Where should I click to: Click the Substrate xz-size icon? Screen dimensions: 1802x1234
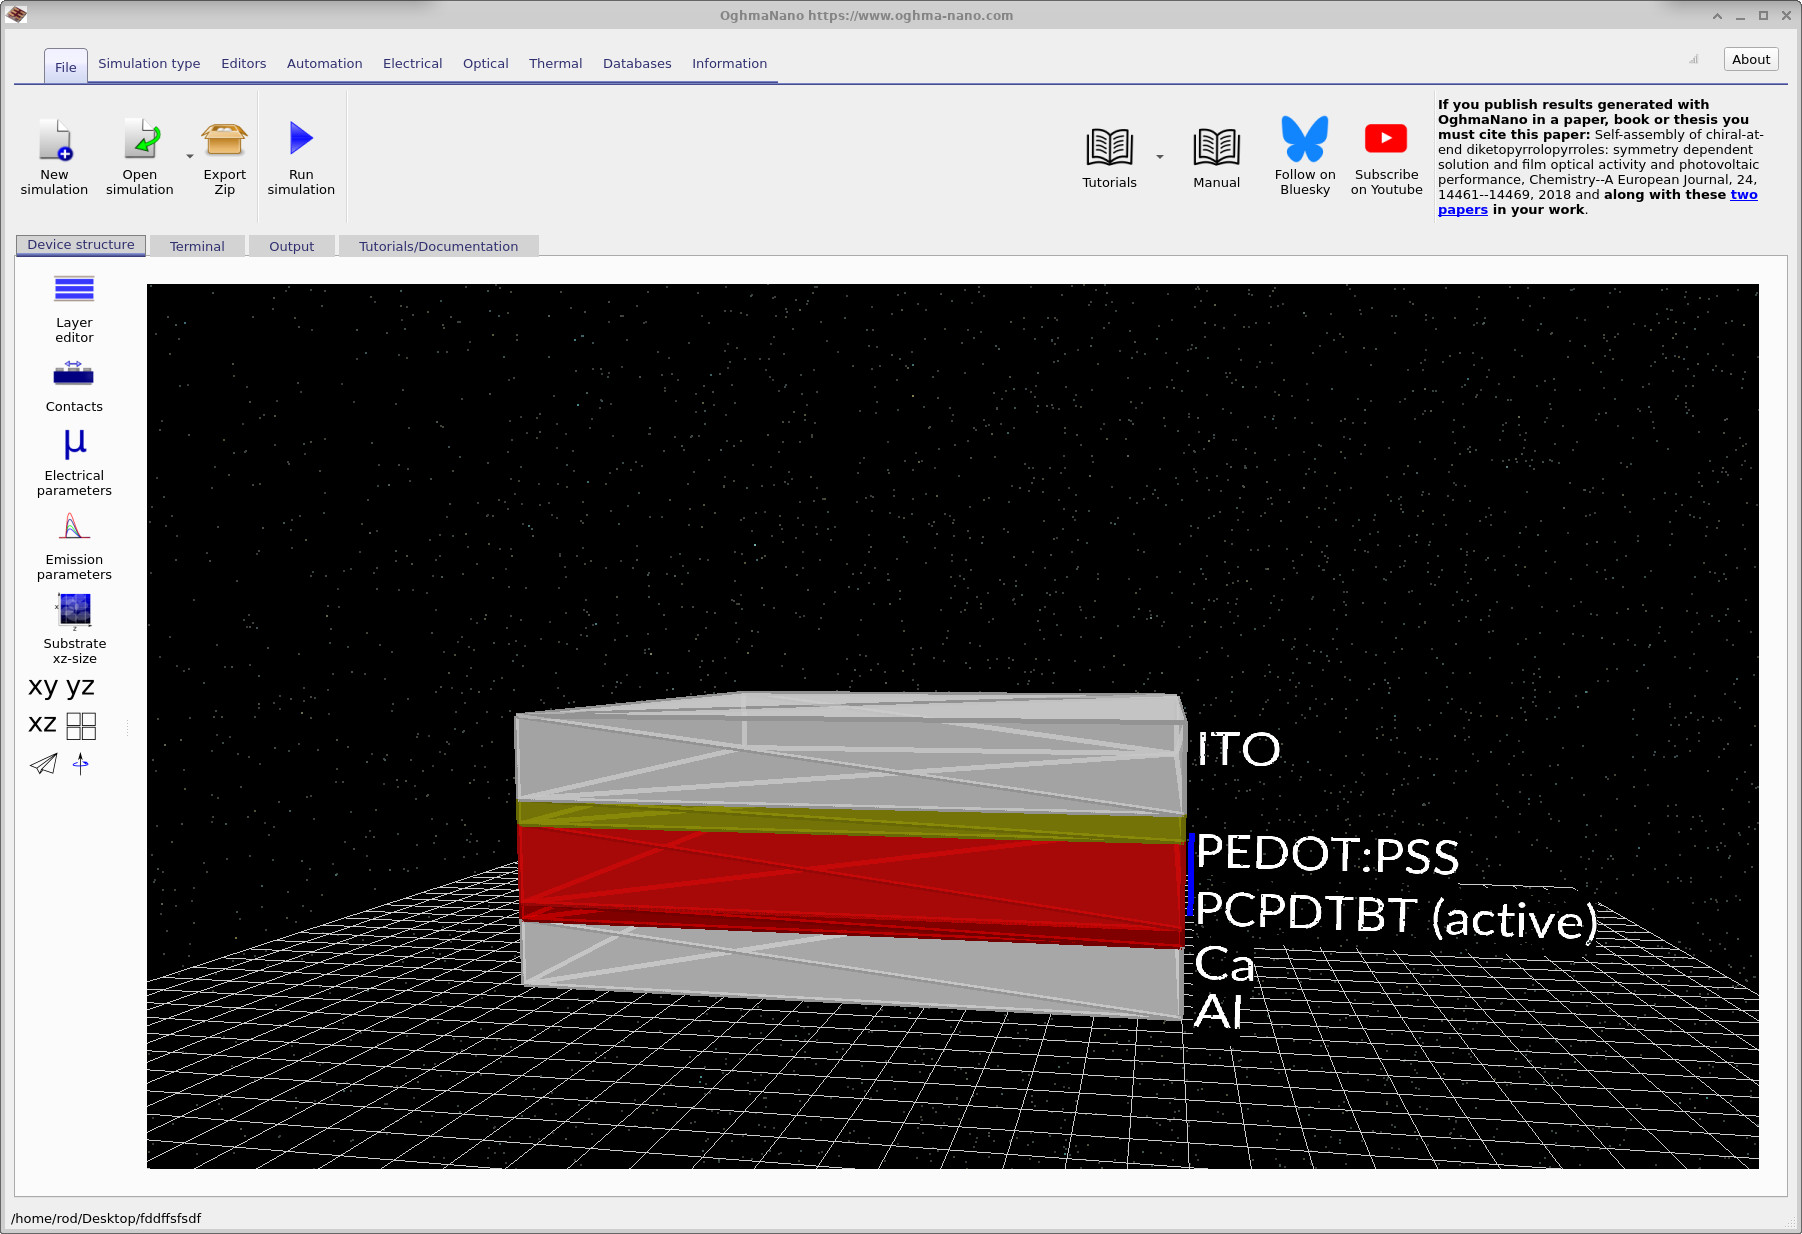tap(74, 610)
